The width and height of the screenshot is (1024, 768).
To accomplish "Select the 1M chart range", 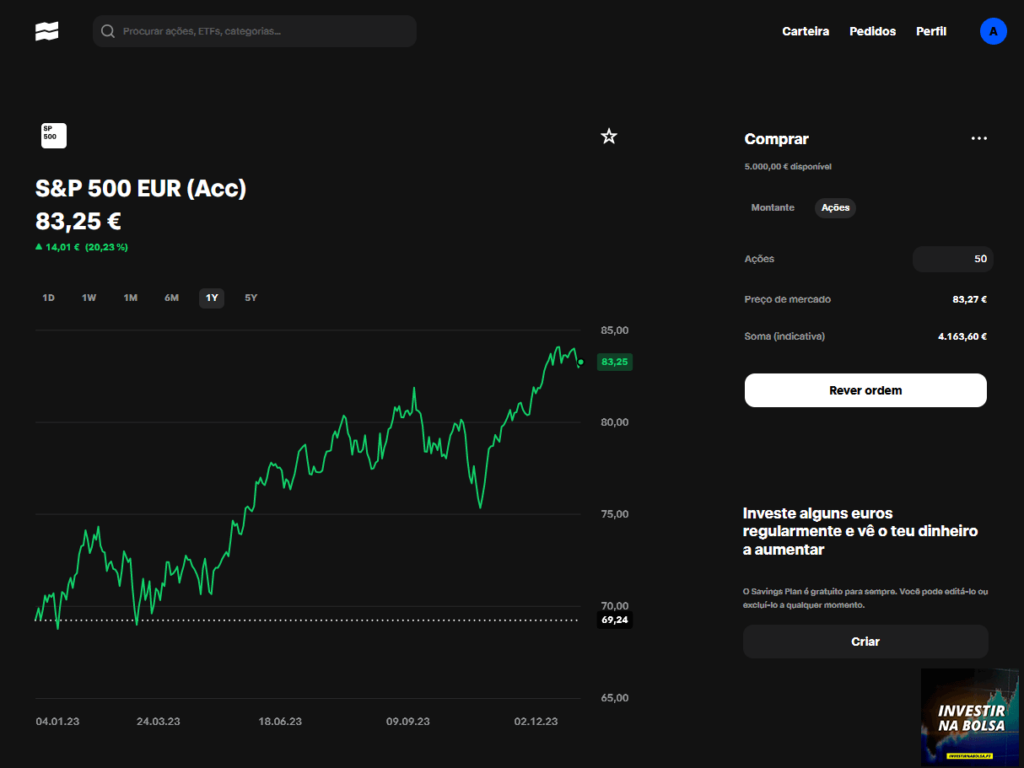I will (131, 298).
